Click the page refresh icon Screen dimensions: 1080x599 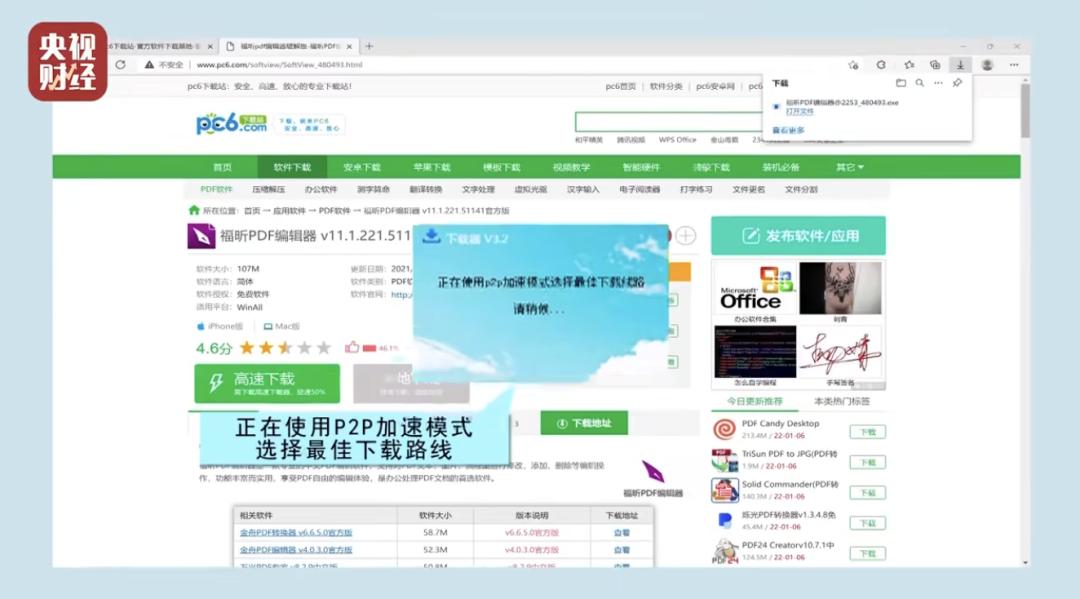(121, 65)
